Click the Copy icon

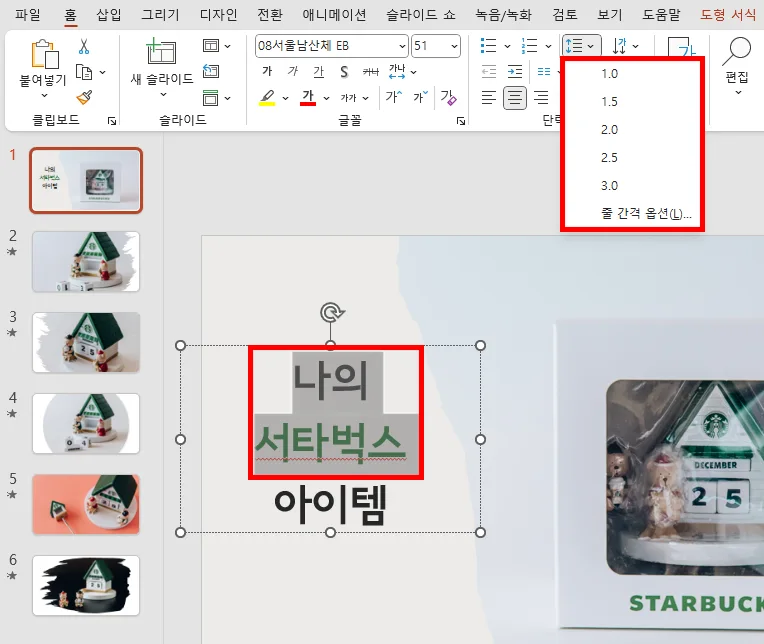[84, 72]
